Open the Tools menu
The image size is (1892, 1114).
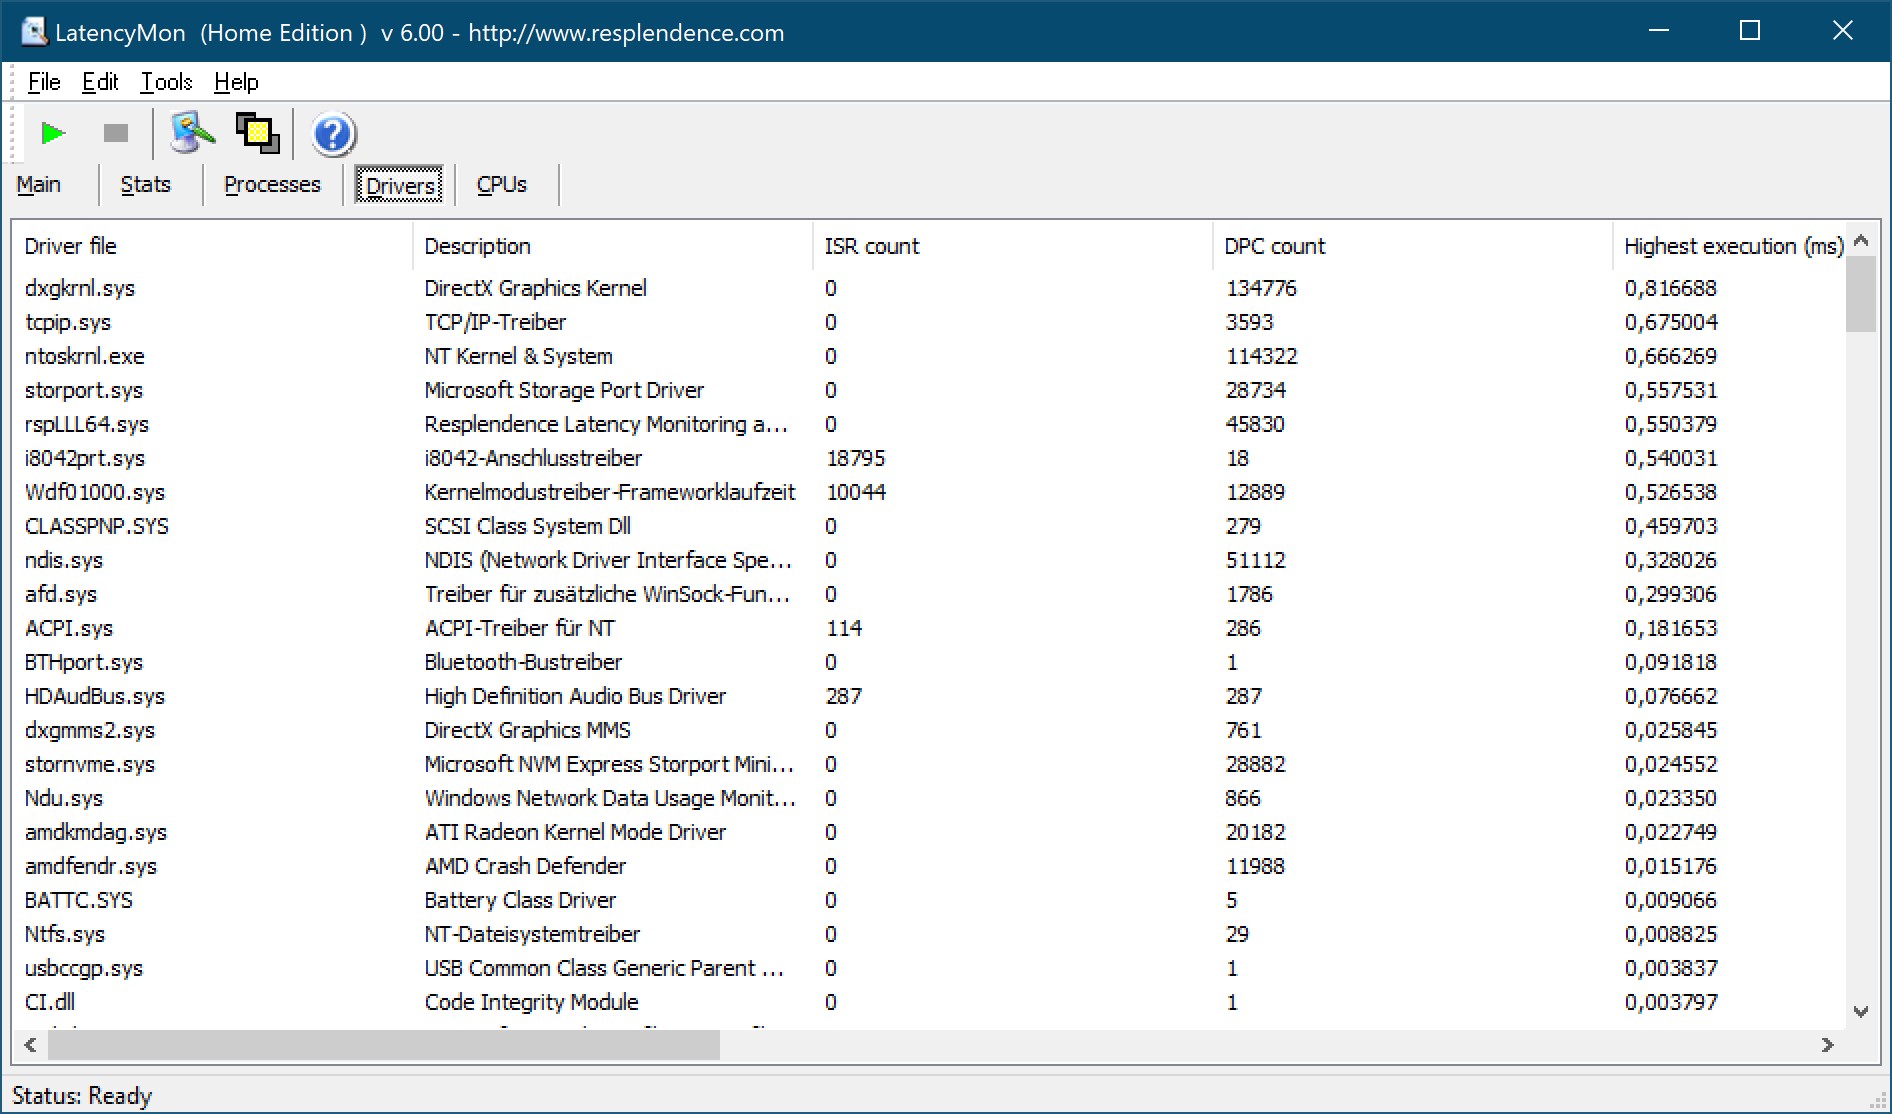[x=166, y=82]
